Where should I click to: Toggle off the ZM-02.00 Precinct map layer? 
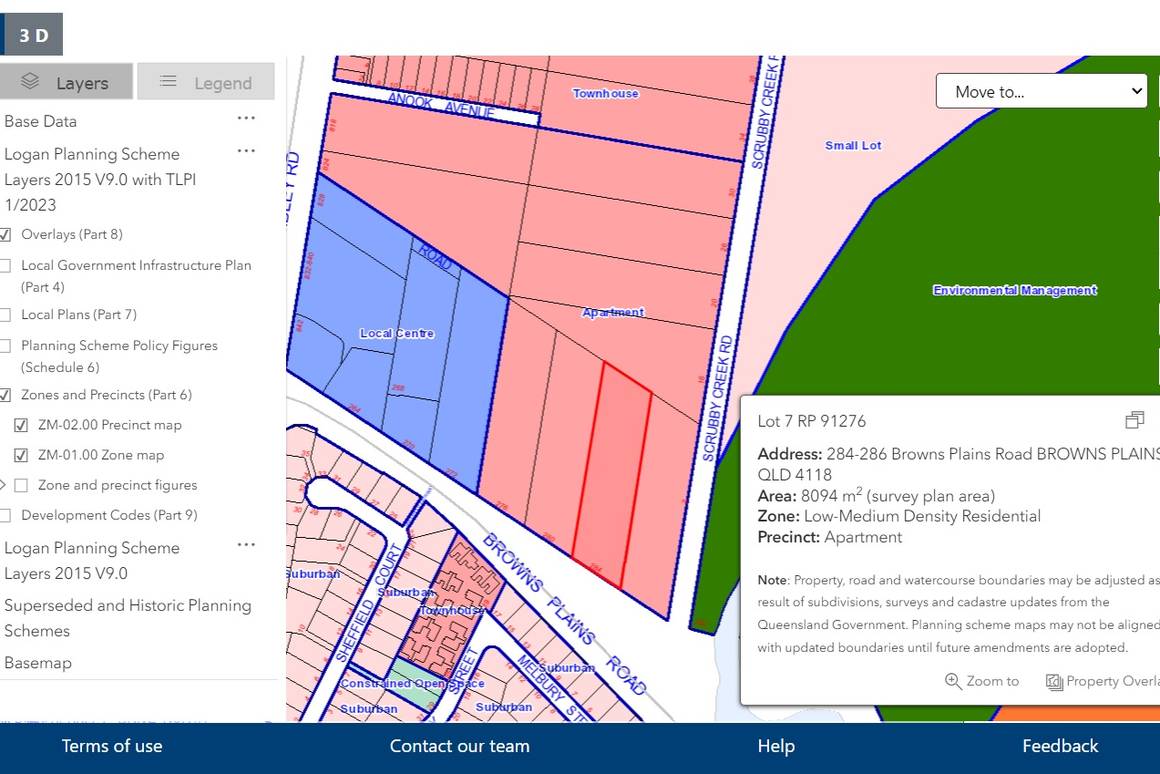pyautogui.click(x=21, y=425)
